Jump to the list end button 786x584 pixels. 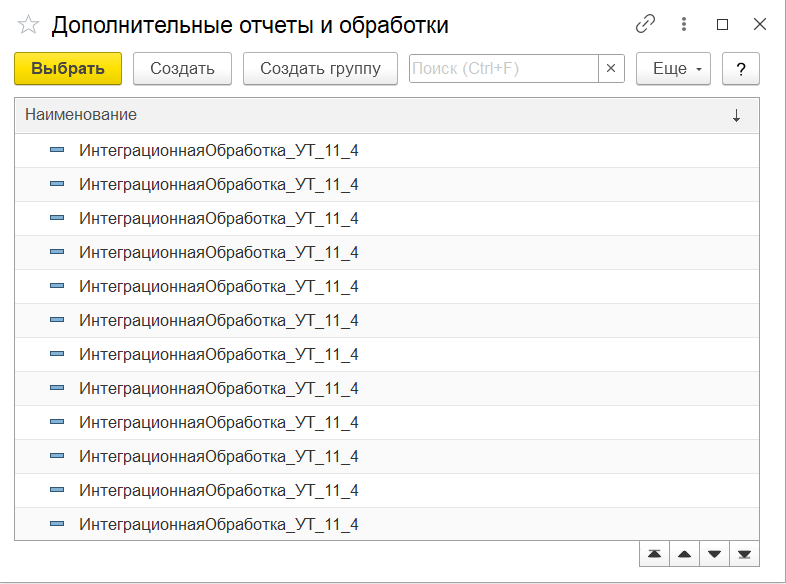[x=744, y=554]
